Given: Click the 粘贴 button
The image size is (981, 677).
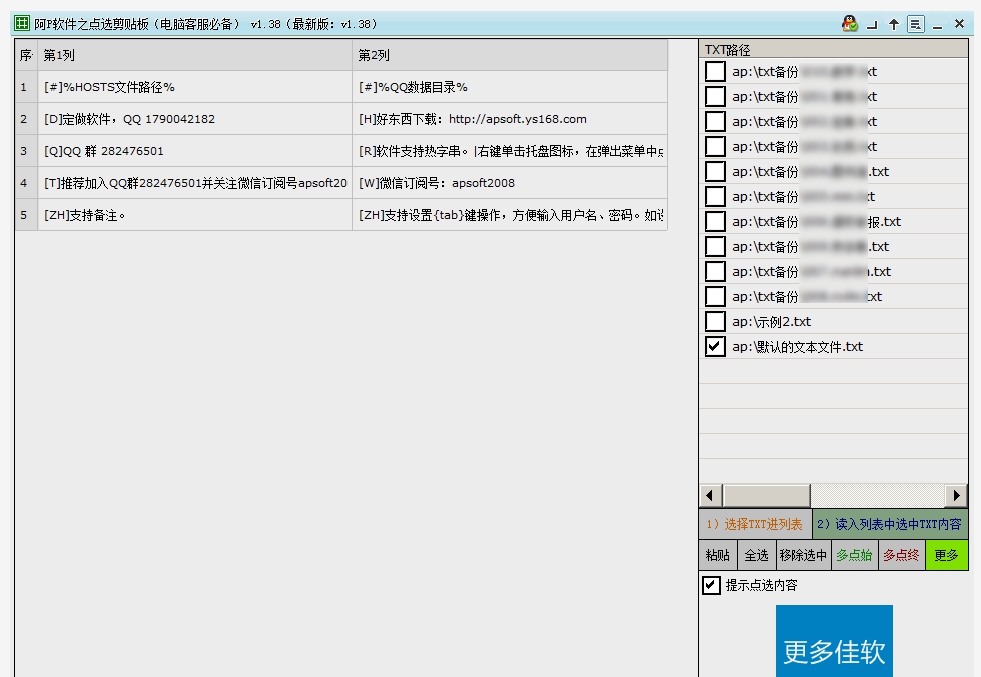Looking at the screenshot, I should (718, 555).
